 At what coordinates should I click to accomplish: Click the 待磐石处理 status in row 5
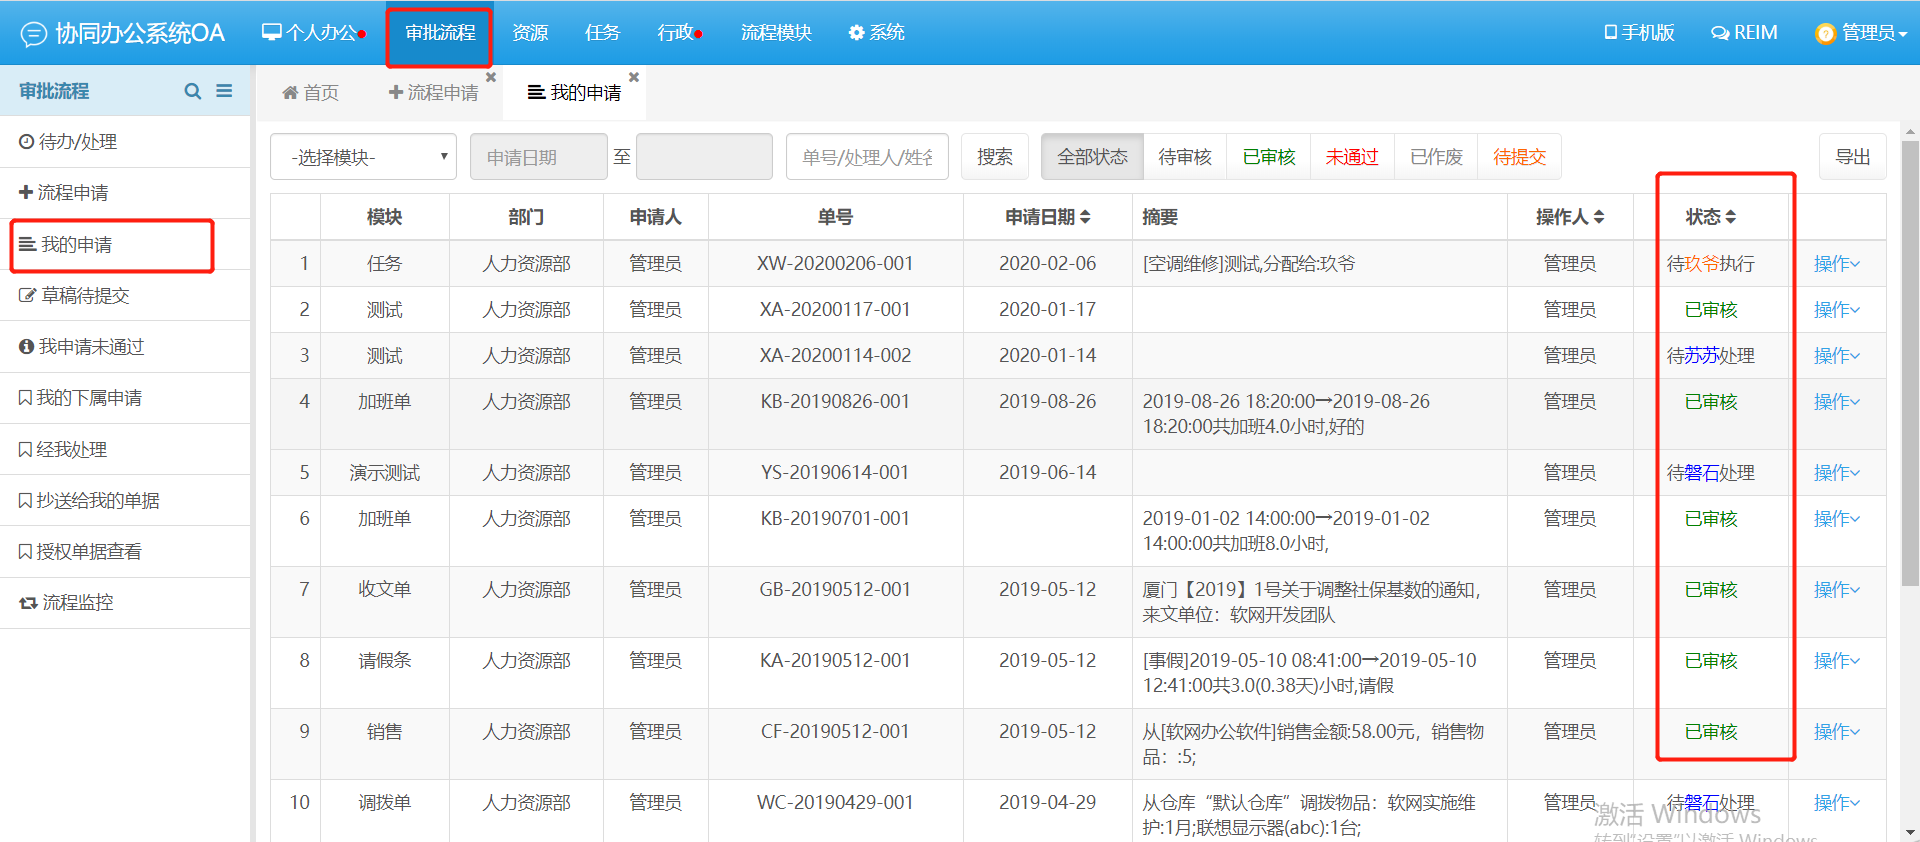(x=1711, y=473)
